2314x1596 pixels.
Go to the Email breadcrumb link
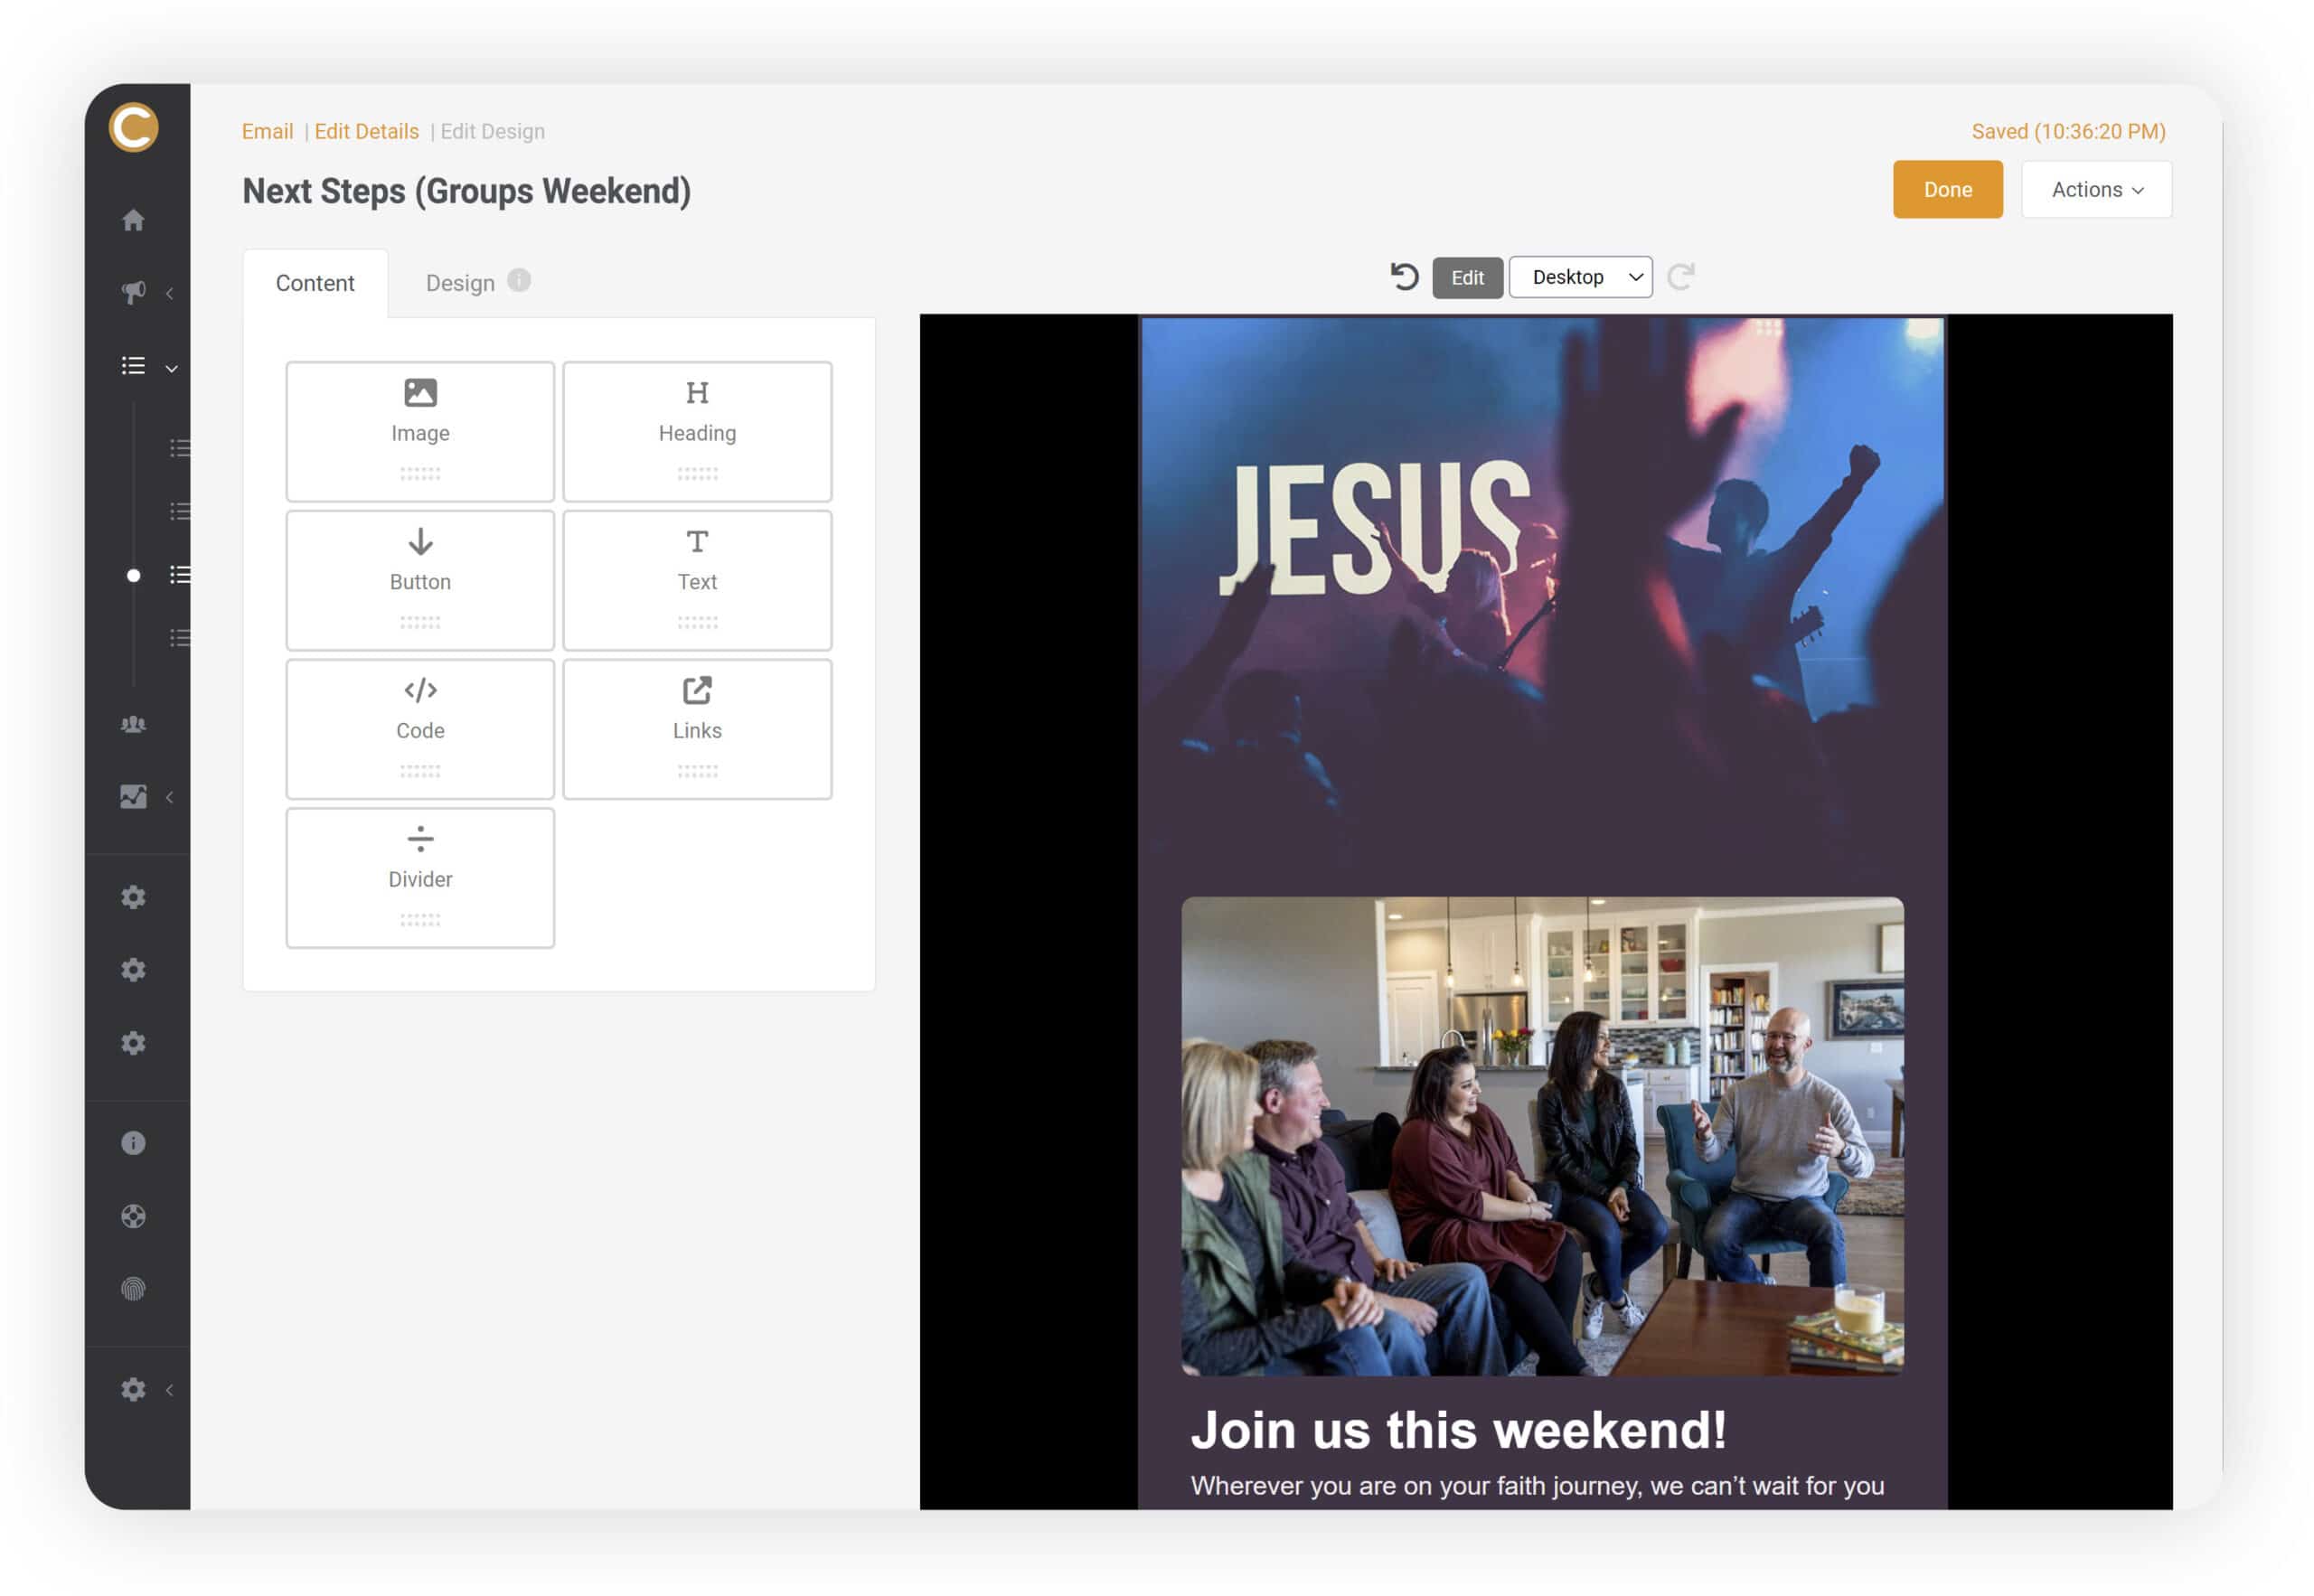tap(268, 132)
